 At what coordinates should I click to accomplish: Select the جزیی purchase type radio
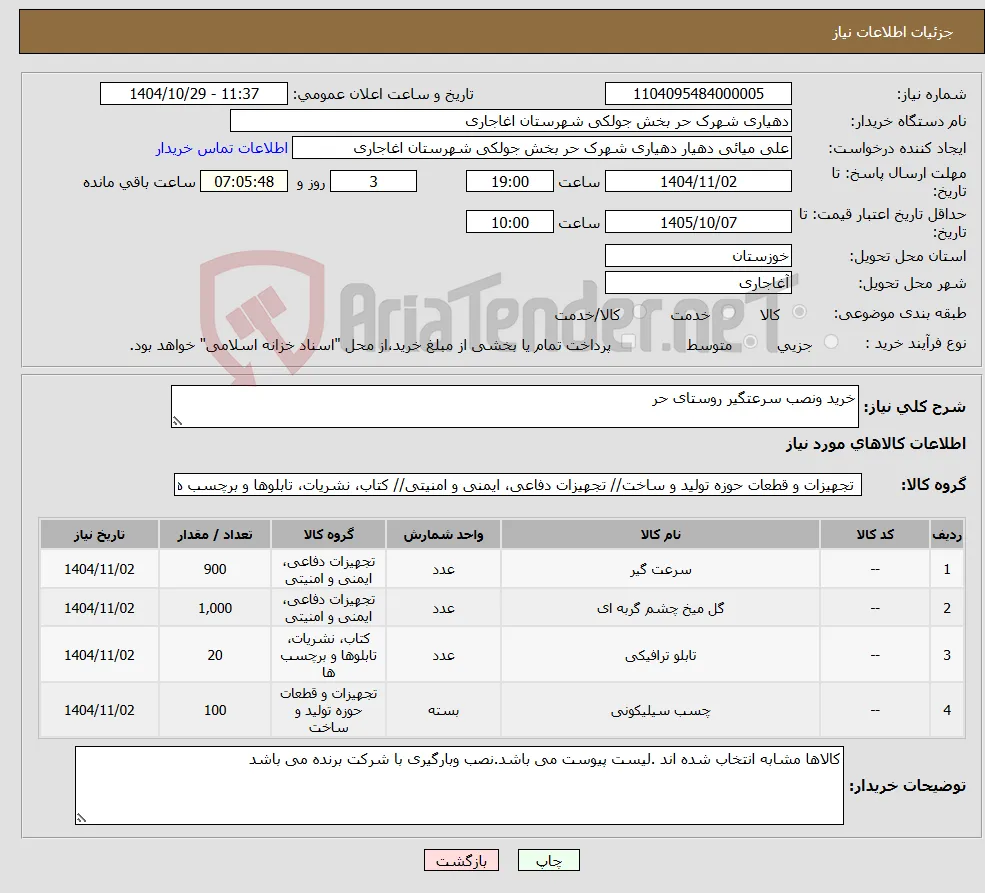click(x=830, y=342)
